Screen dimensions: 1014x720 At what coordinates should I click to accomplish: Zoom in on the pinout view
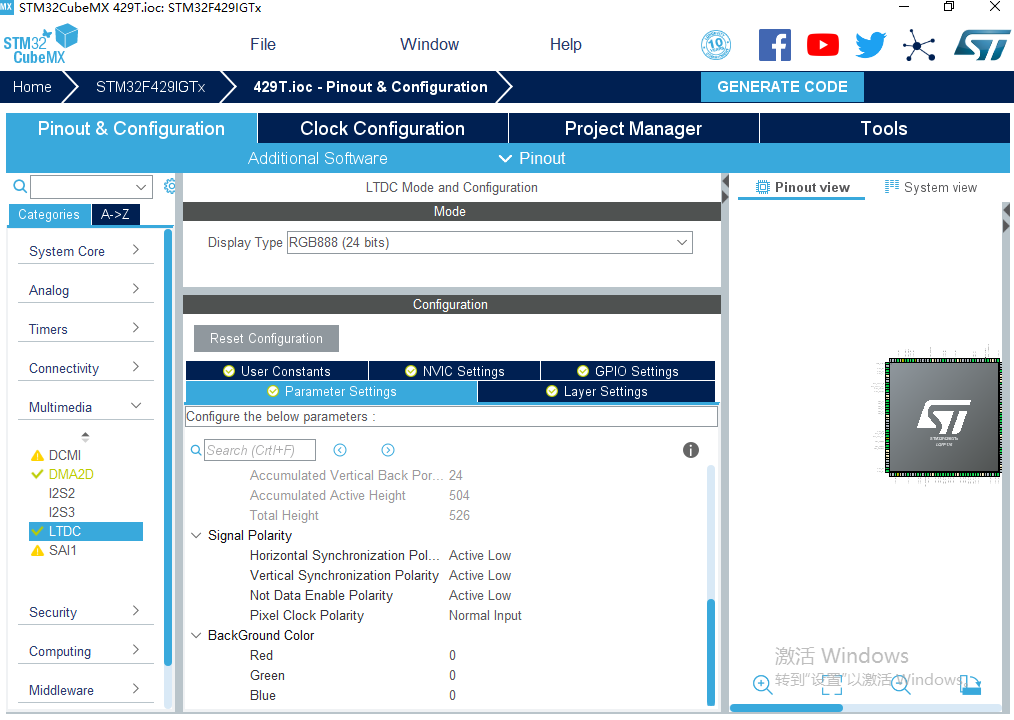tap(762, 684)
